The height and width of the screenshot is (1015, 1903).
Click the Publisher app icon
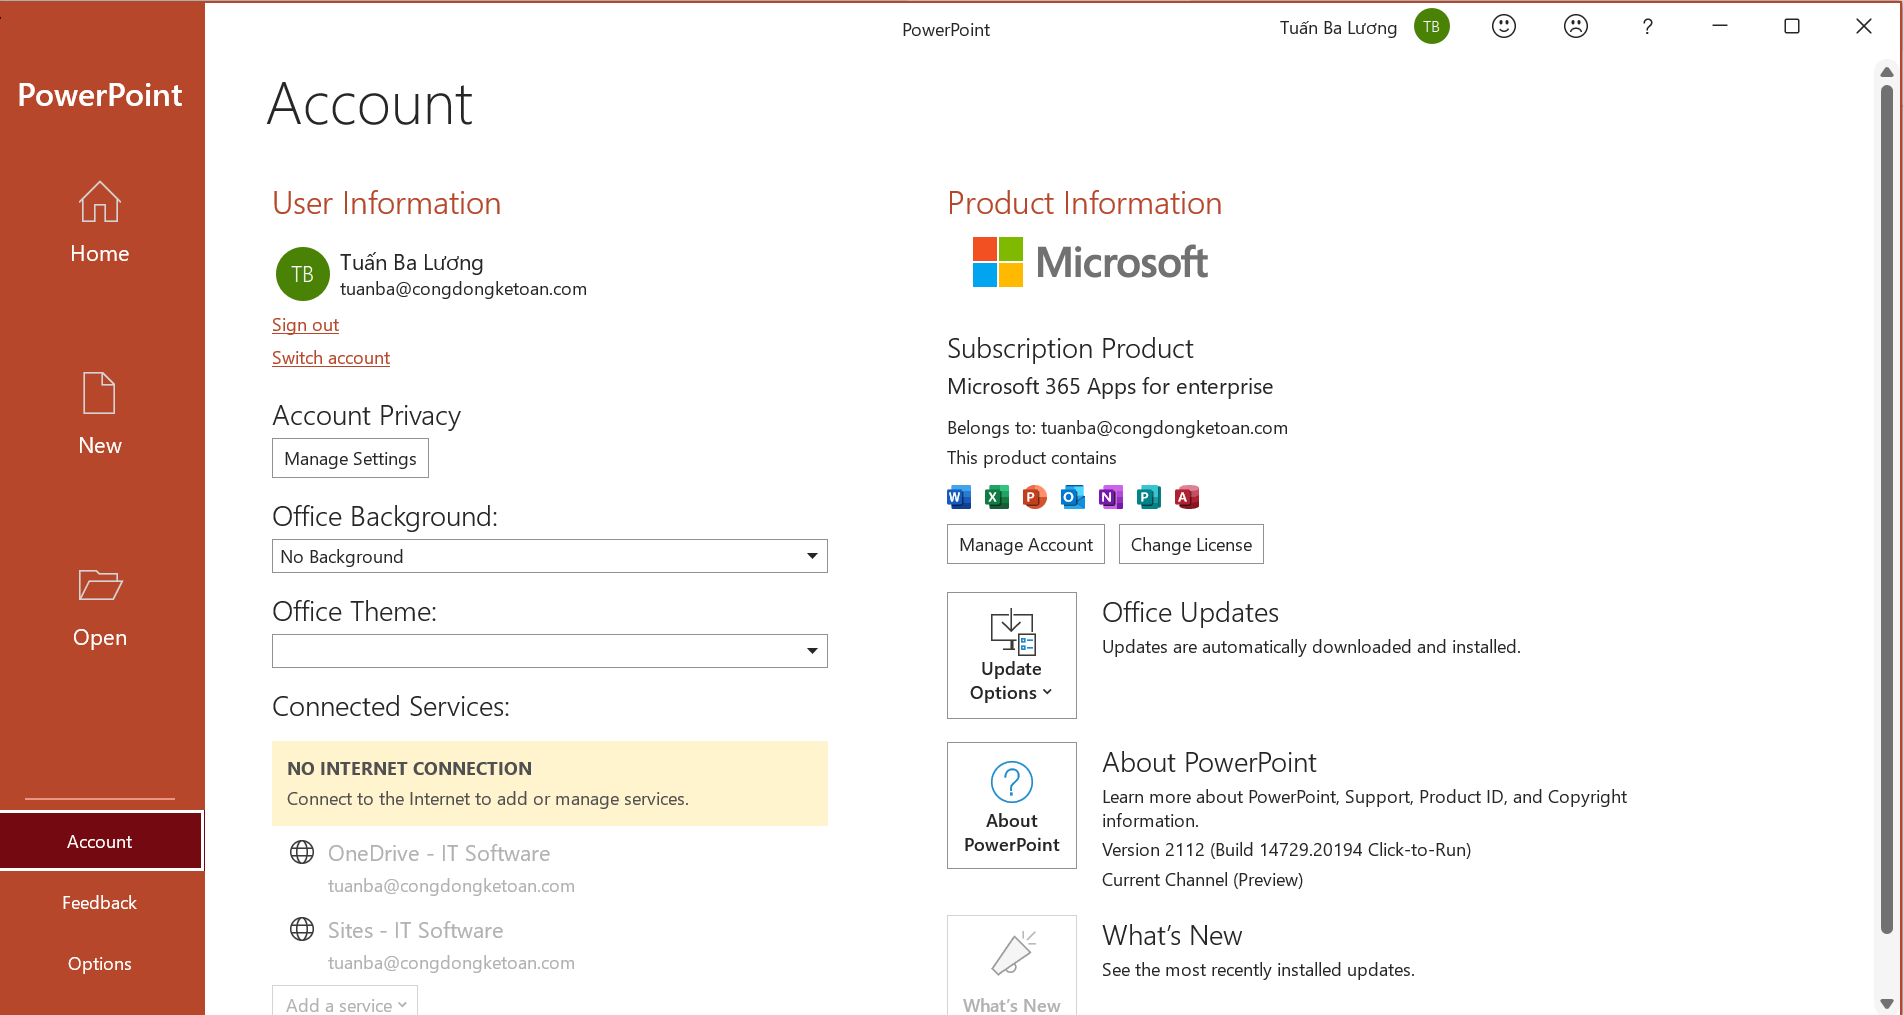[x=1149, y=497]
